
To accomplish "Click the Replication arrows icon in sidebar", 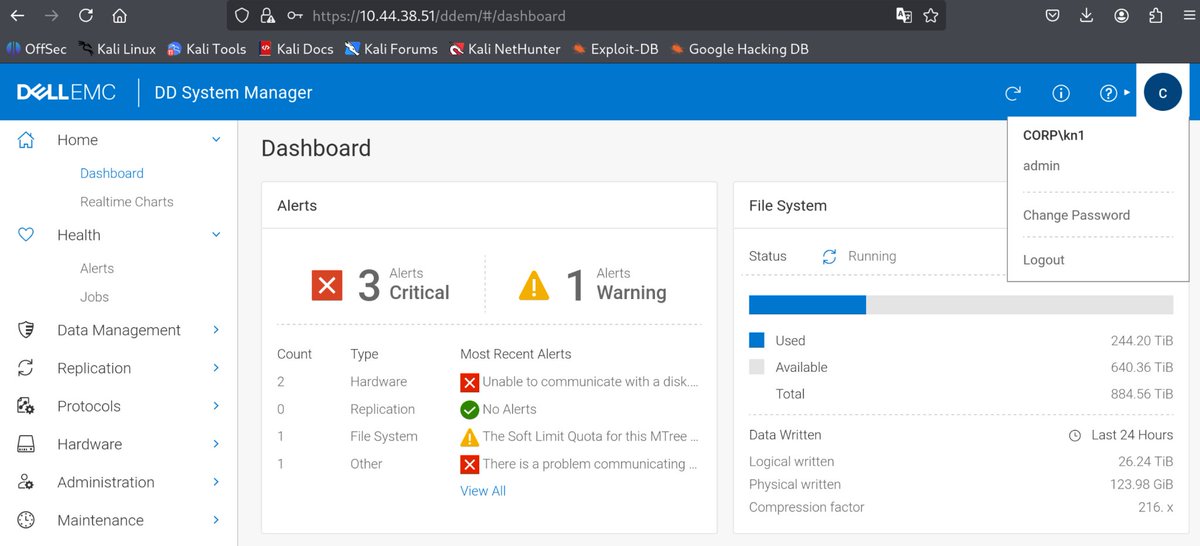I will coord(27,368).
